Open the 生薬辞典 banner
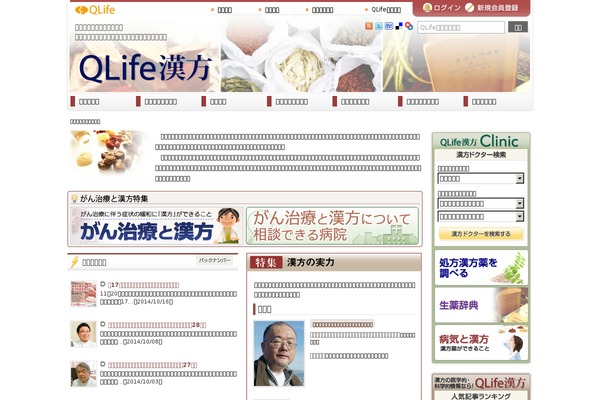 pos(481,305)
